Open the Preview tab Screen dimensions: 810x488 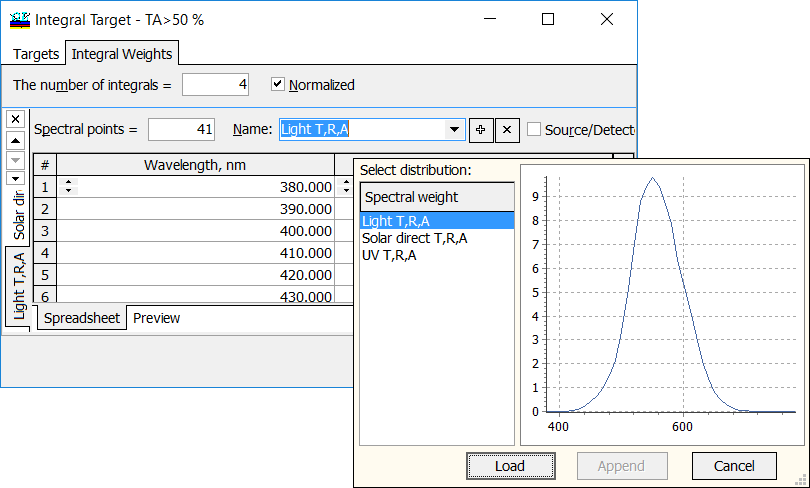click(x=157, y=318)
